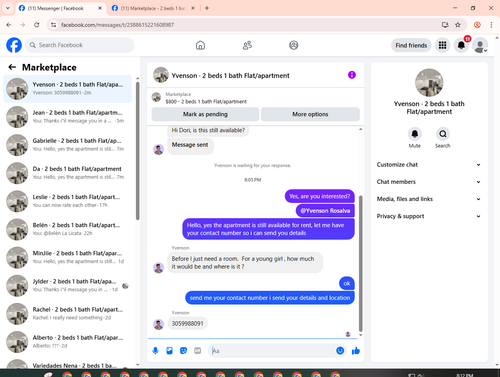Open the tab search dropdown arrow

(8, 8)
